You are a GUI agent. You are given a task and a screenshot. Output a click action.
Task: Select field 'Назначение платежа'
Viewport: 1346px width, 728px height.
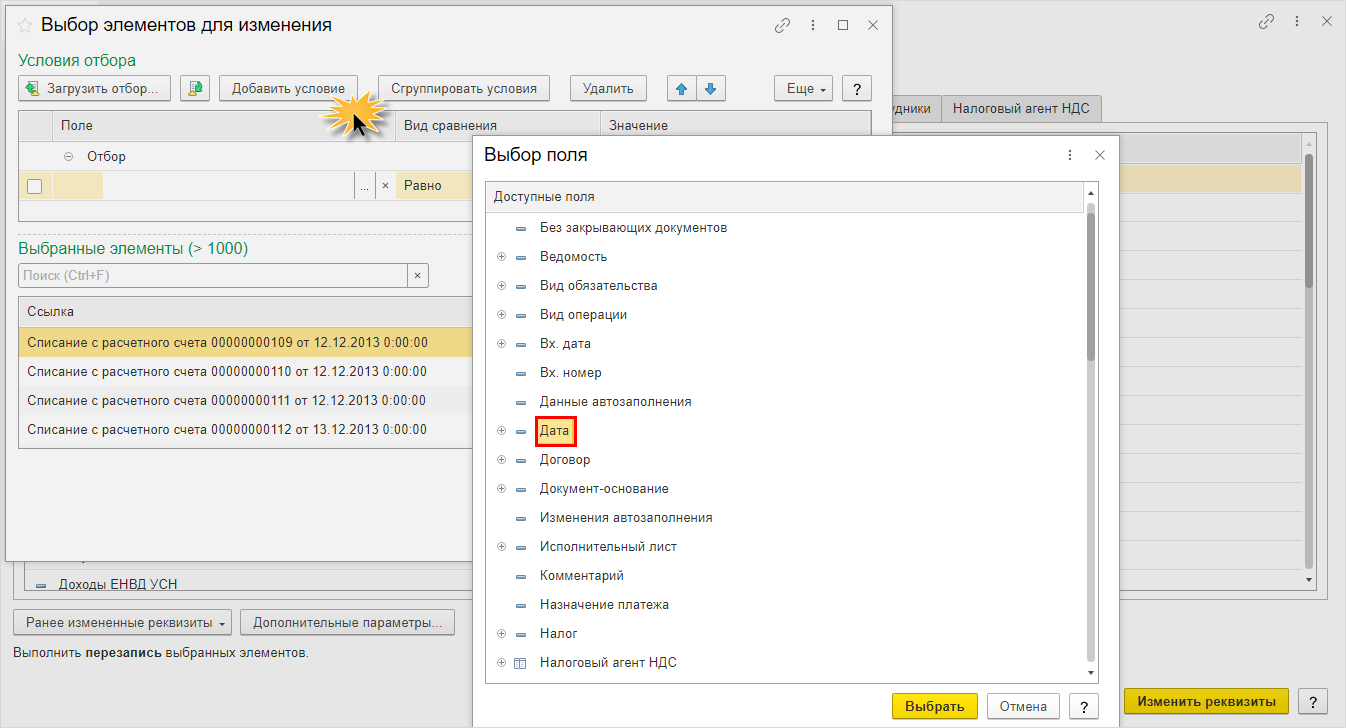tap(604, 605)
